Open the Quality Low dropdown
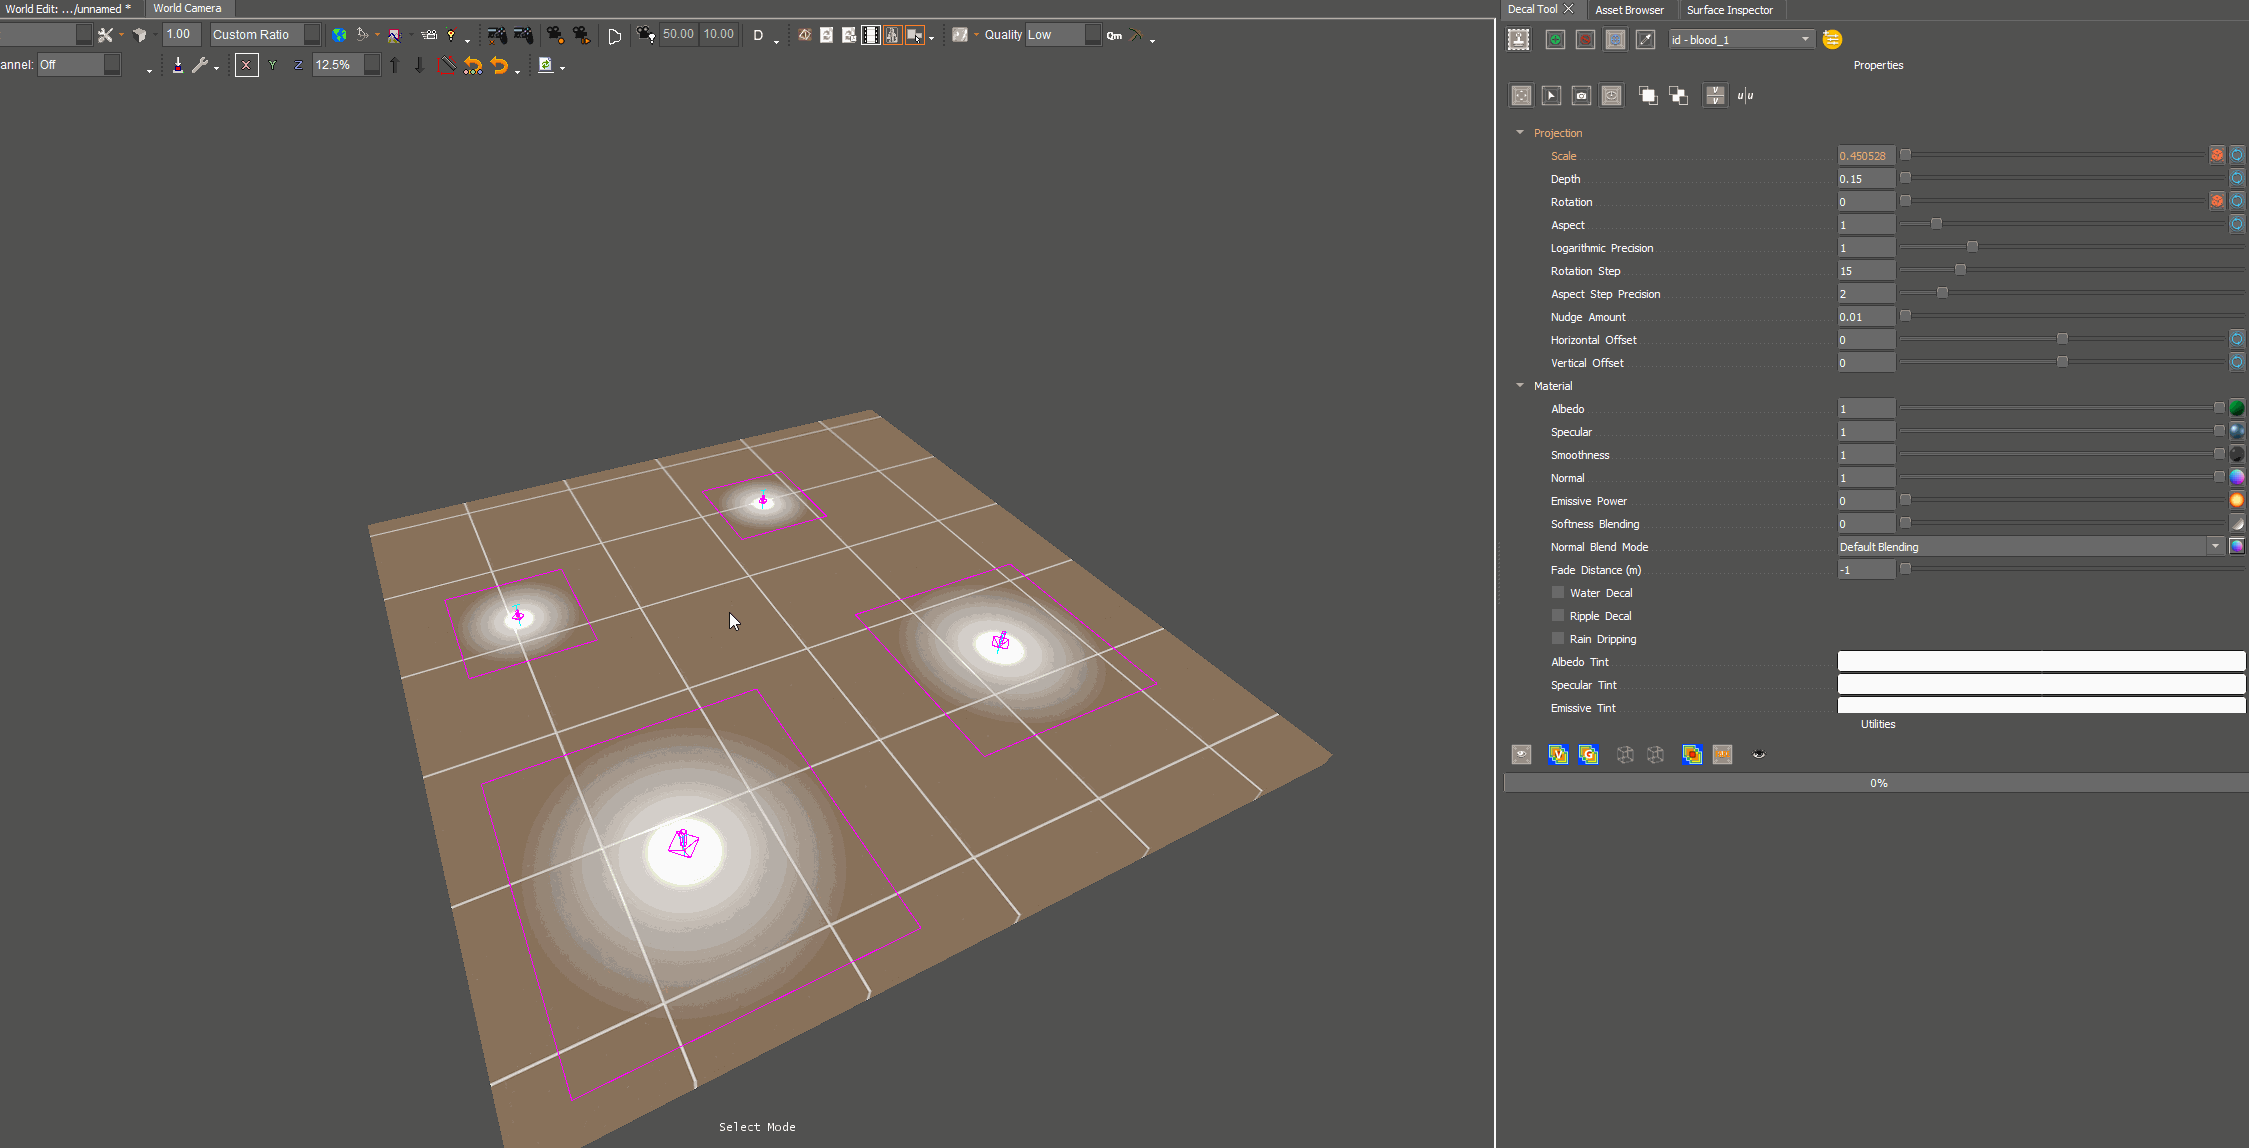Viewport: 2249px width, 1148px height. 1063,35
